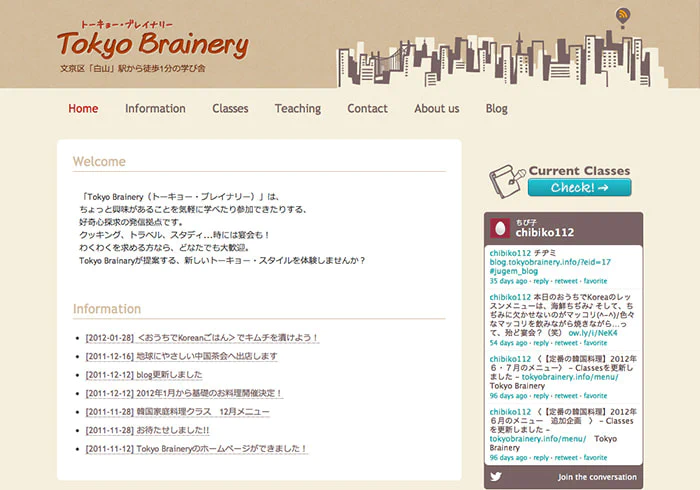700x490 pixels.
Task: Open the Contact page
Action: pos(367,108)
